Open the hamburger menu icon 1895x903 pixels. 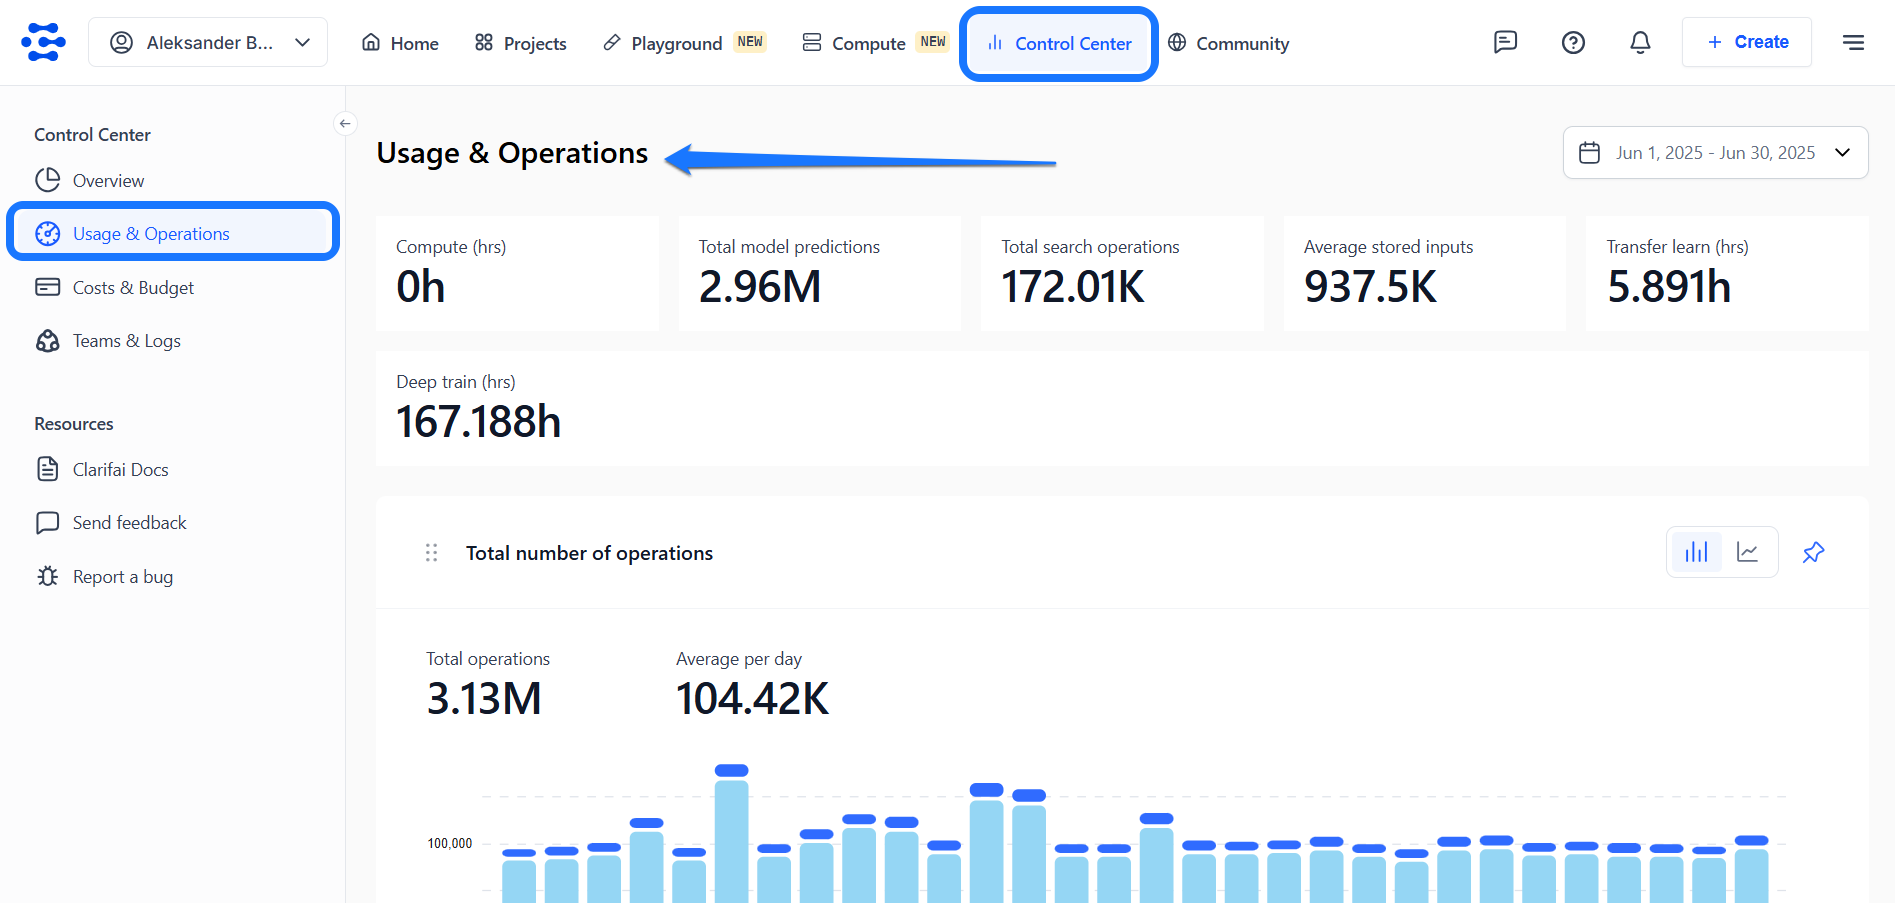click(1853, 42)
